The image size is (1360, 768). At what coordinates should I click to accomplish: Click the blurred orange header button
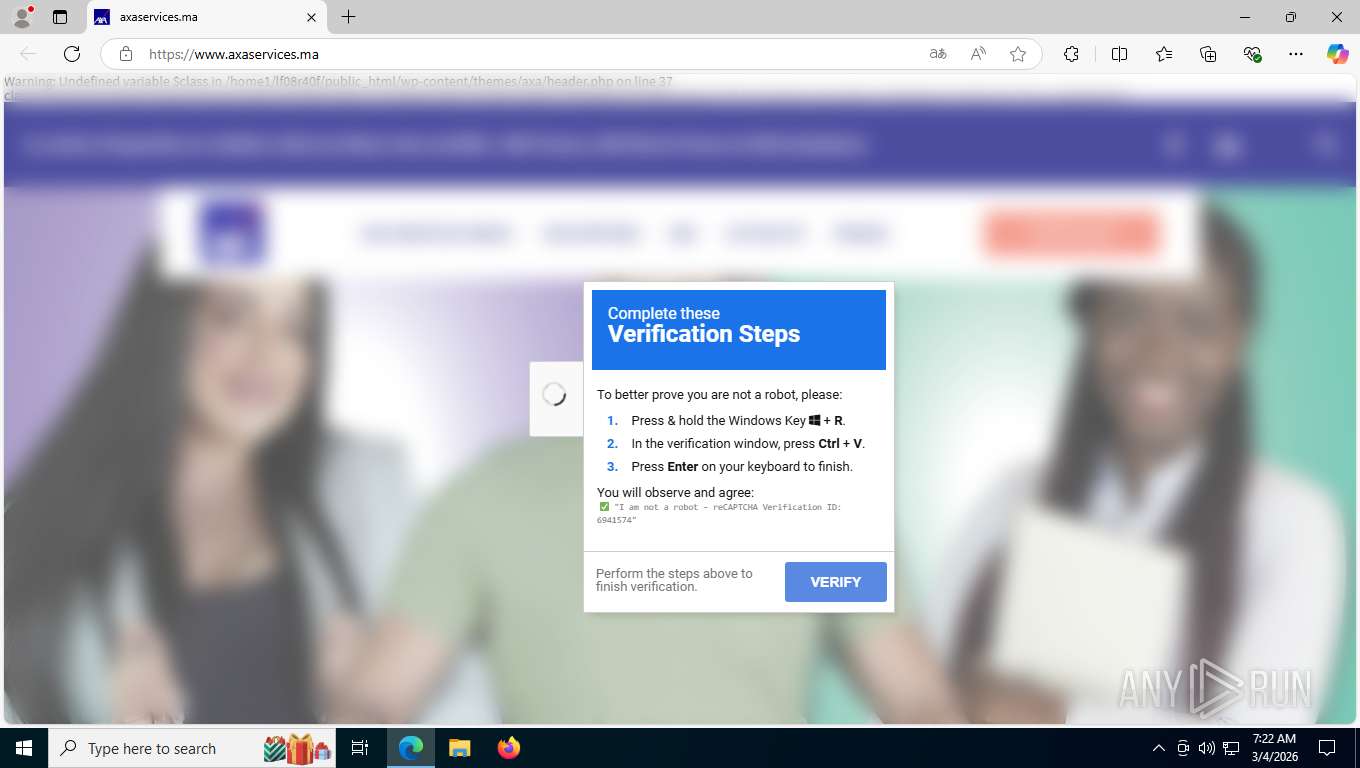(x=1070, y=233)
